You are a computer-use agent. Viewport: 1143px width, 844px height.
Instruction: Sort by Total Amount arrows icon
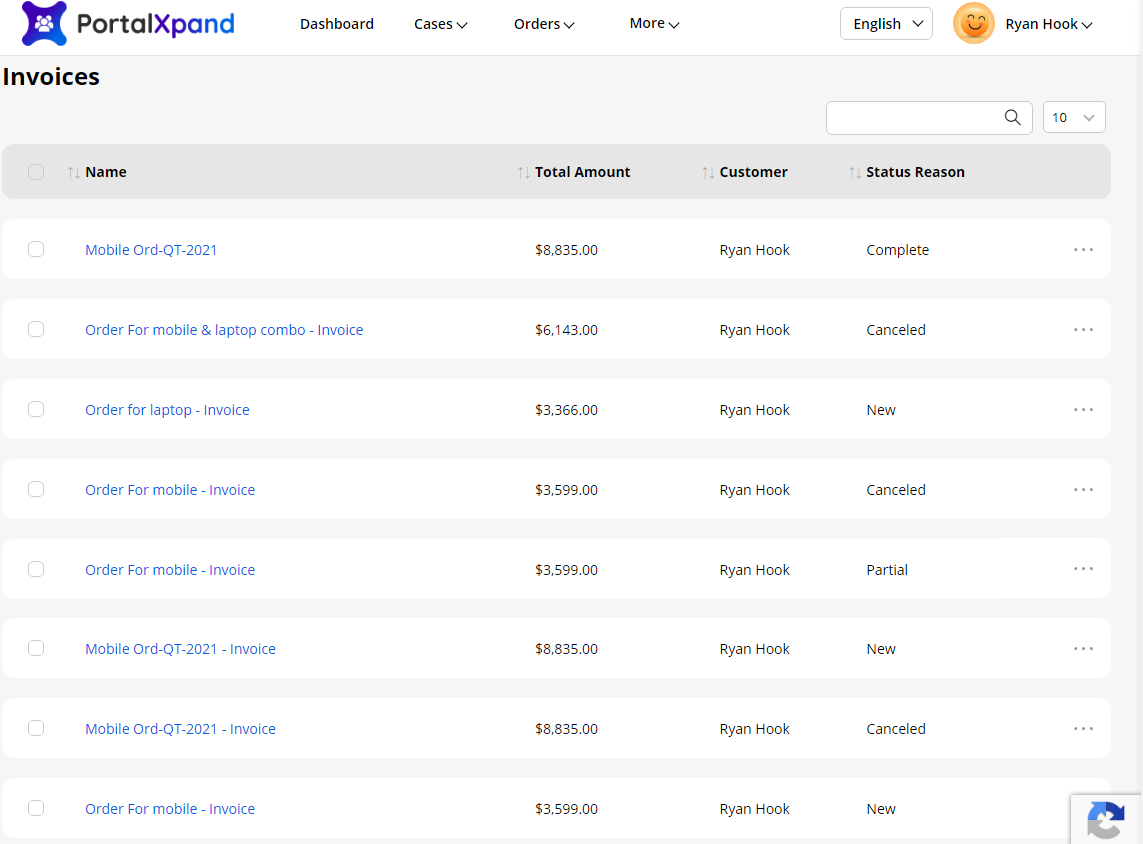tap(523, 173)
